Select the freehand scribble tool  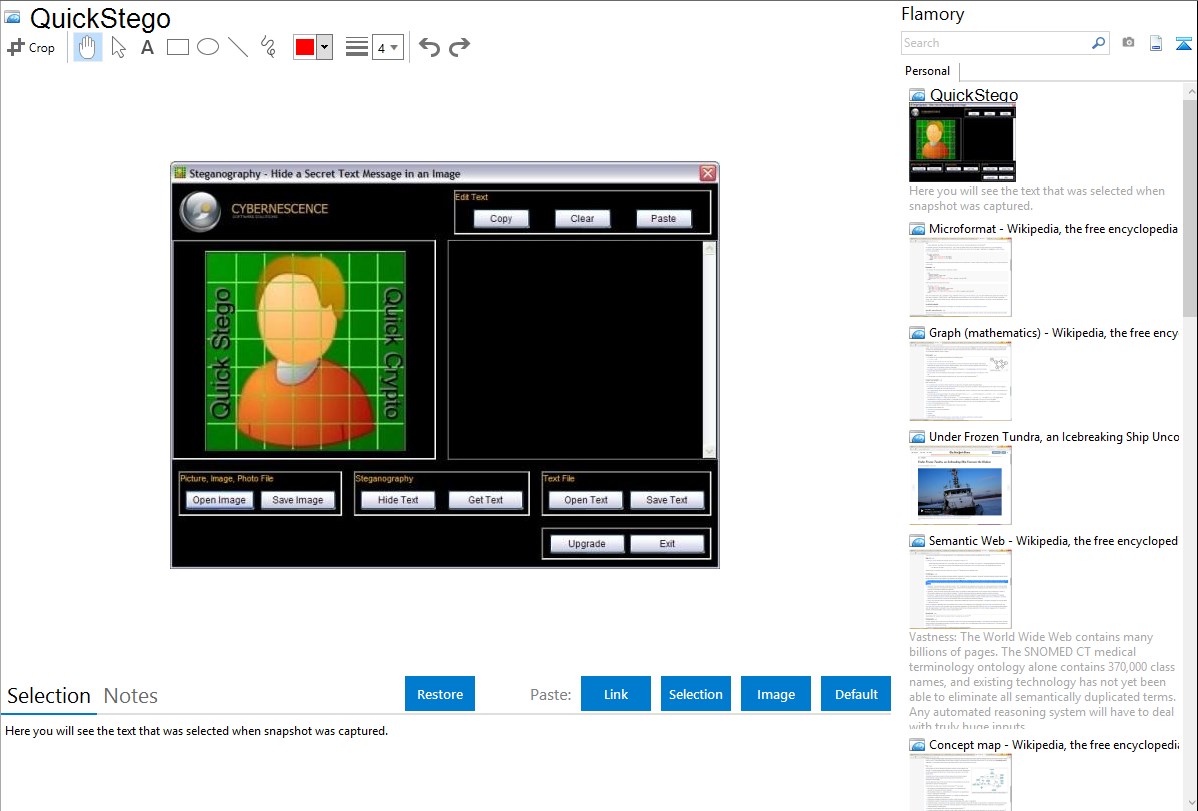[268, 47]
